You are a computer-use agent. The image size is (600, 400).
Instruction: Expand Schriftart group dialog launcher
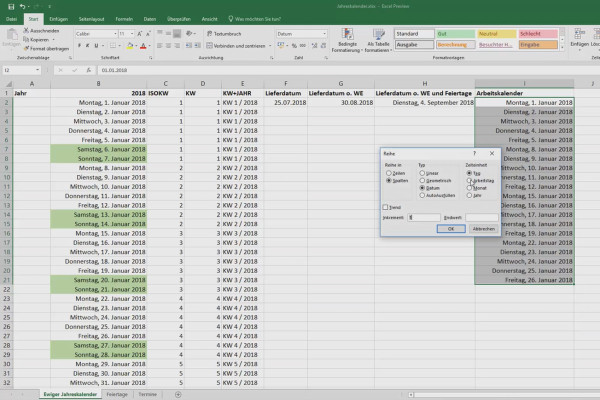tap(150, 58)
